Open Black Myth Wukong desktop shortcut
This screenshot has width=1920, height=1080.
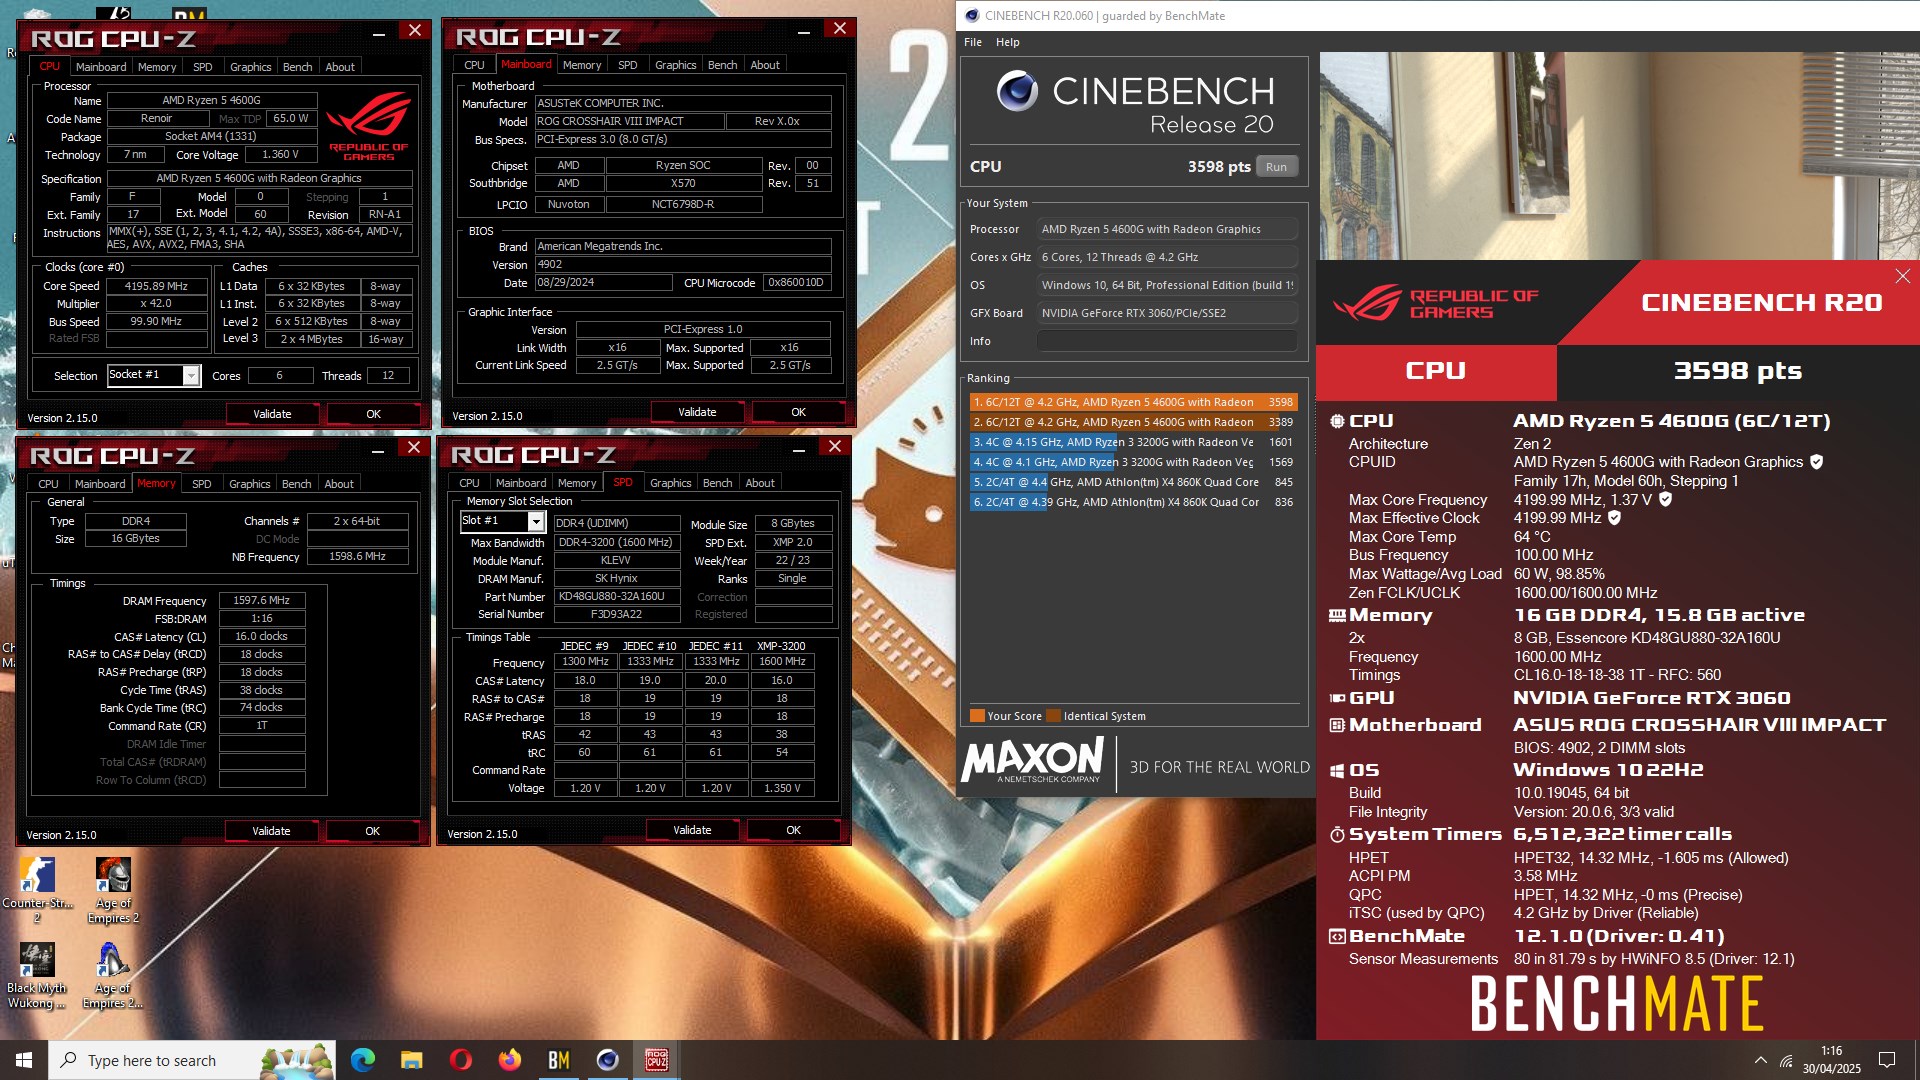pyautogui.click(x=37, y=976)
